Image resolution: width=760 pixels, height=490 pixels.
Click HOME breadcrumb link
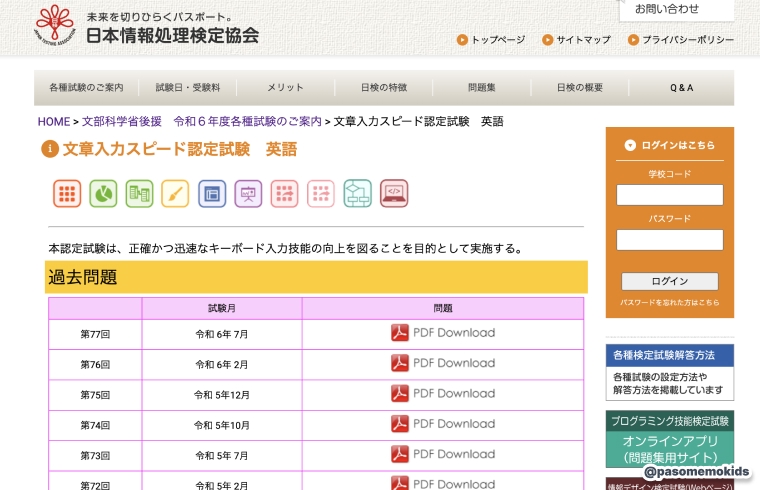click(54, 122)
